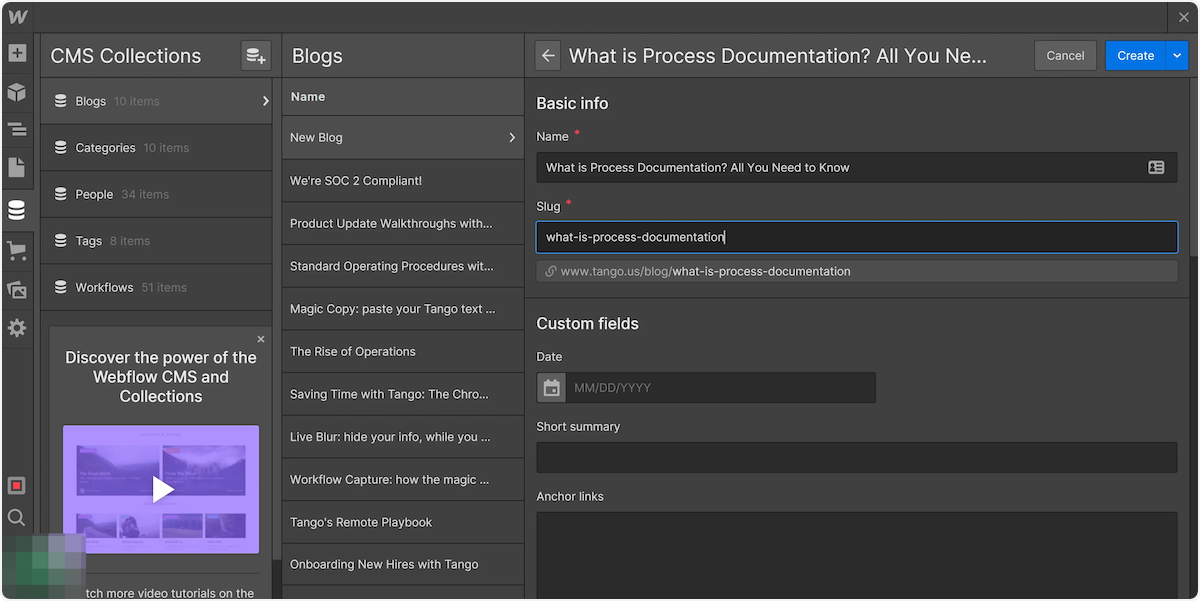This screenshot has width=1200, height=601.
Task: Play the CMS tutorial video
Action: (x=161, y=489)
